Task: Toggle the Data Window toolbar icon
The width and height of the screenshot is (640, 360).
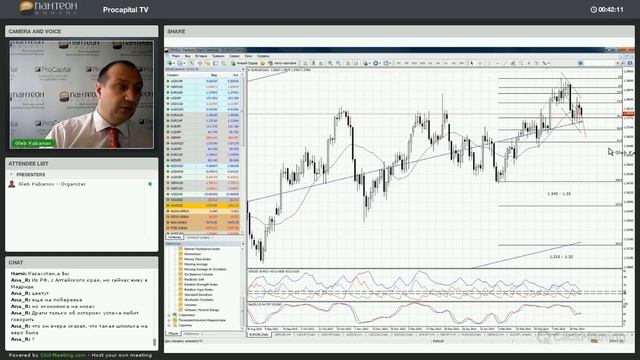Action: (x=200, y=63)
